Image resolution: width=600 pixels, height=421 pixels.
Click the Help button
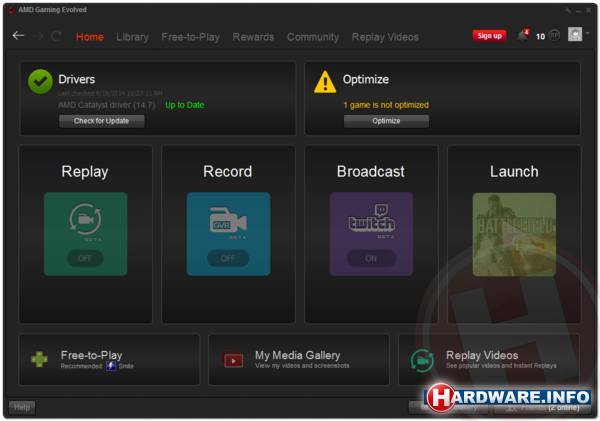(x=22, y=408)
